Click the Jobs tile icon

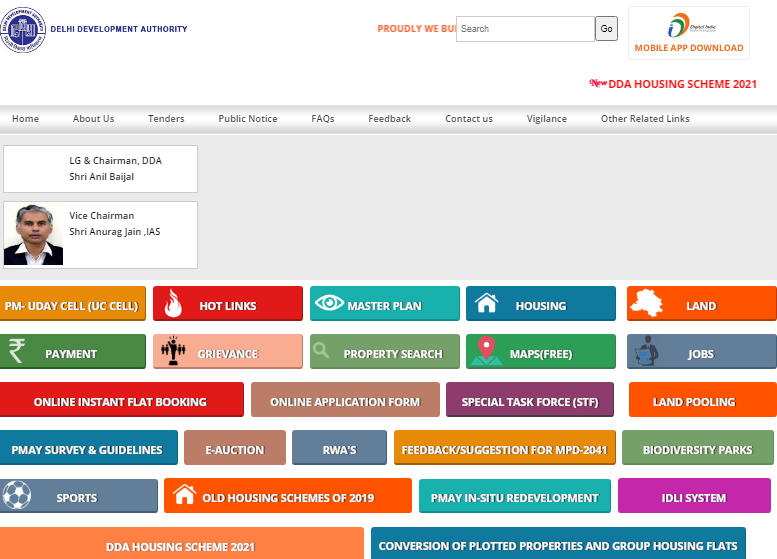(645, 351)
